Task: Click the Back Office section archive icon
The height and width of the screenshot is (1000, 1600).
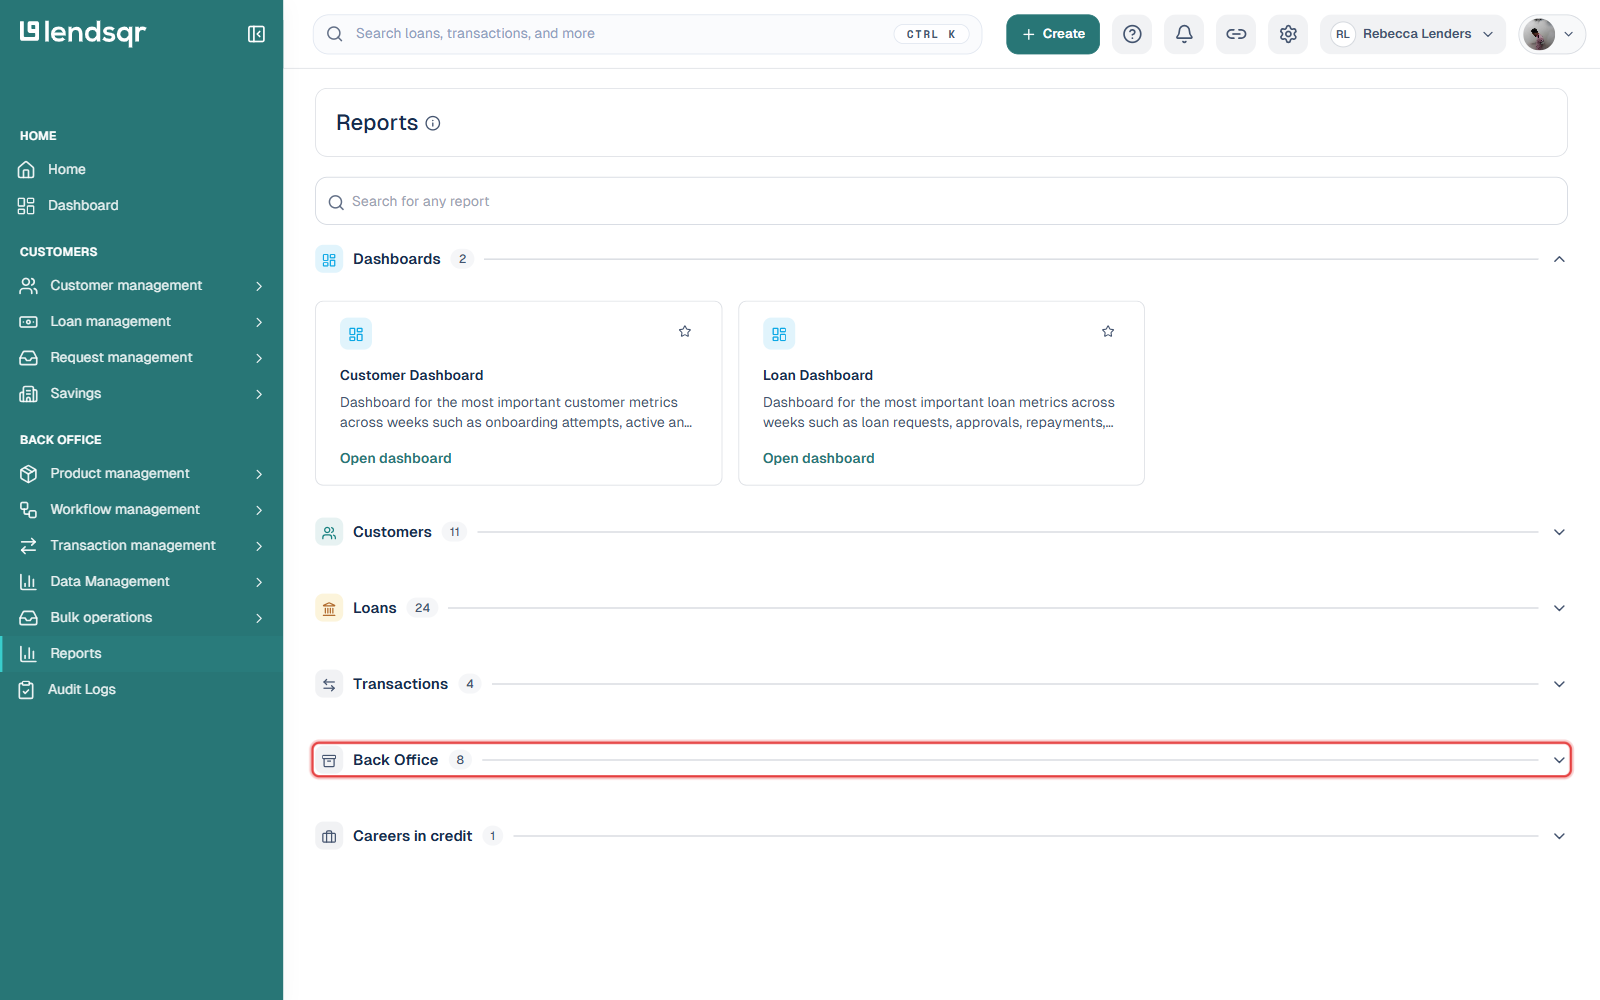Action: (329, 760)
